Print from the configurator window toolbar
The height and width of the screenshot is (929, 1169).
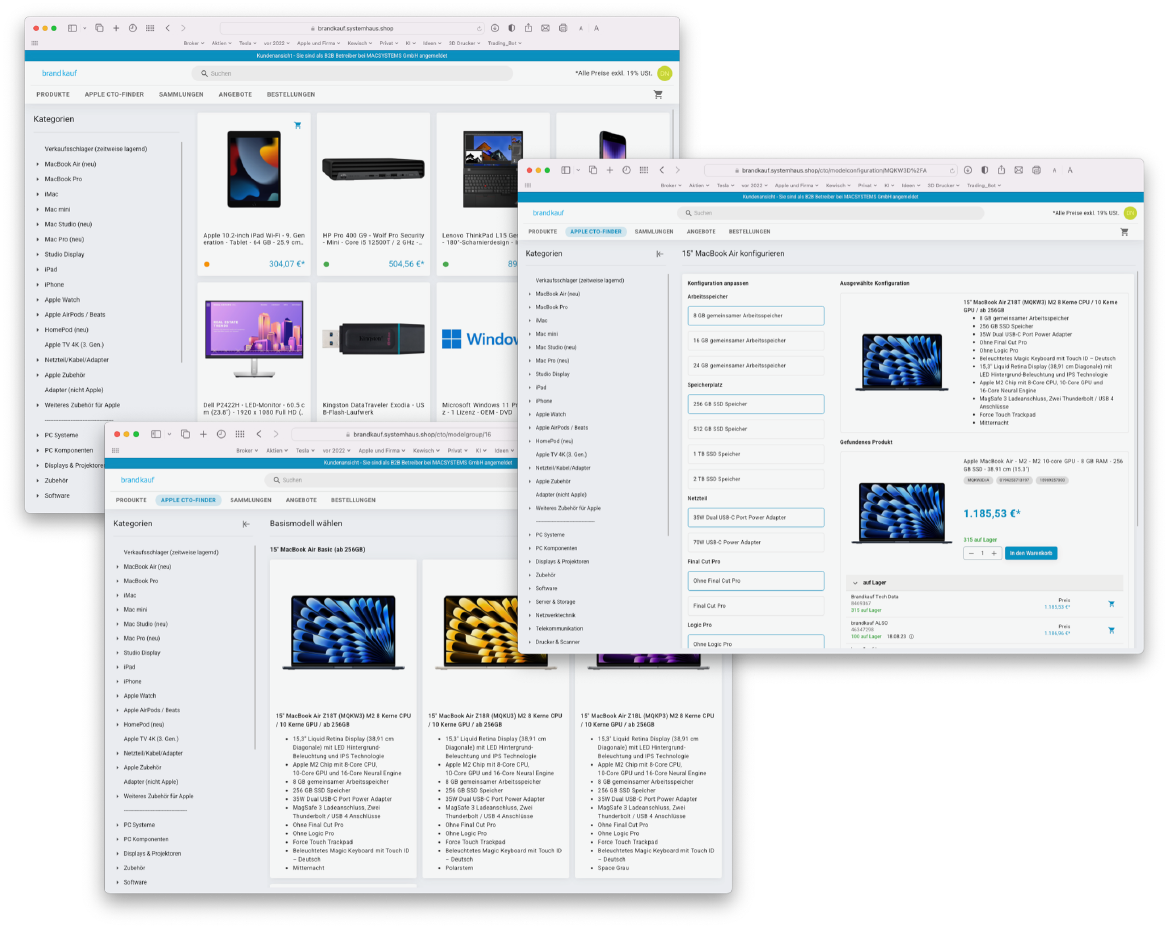(1036, 170)
